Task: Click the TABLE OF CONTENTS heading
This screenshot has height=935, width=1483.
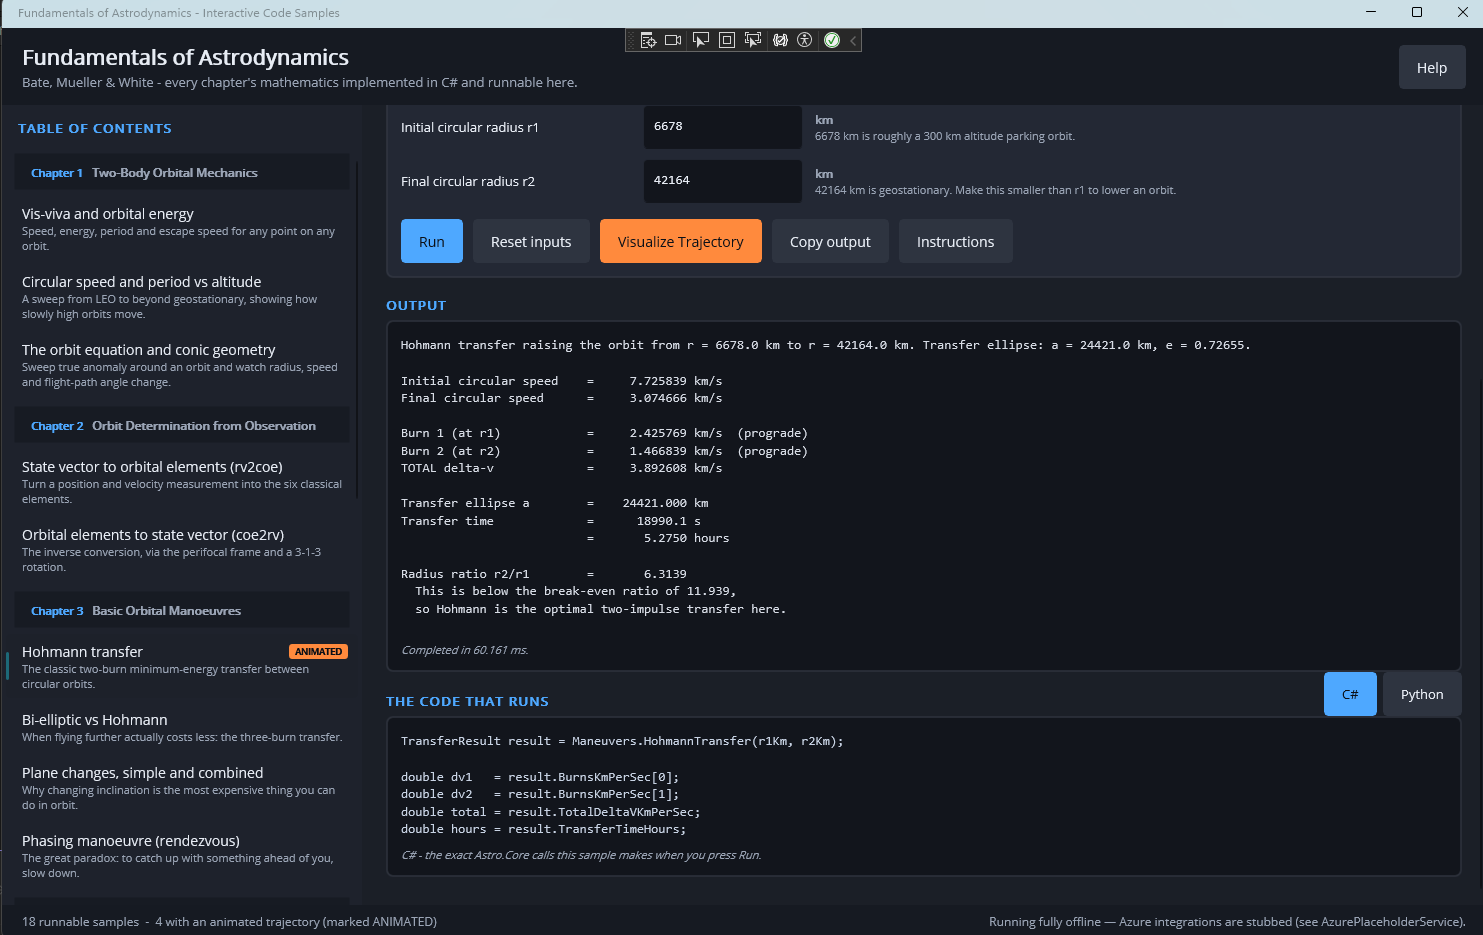Action: pyautogui.click(x=95, y=129)
